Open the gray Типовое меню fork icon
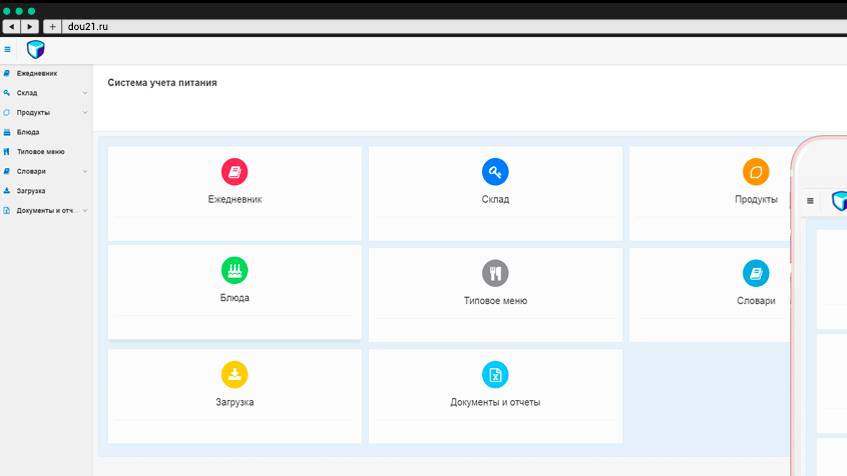The image size is (847, 476). pyautogui.click(x=495, y=273)
